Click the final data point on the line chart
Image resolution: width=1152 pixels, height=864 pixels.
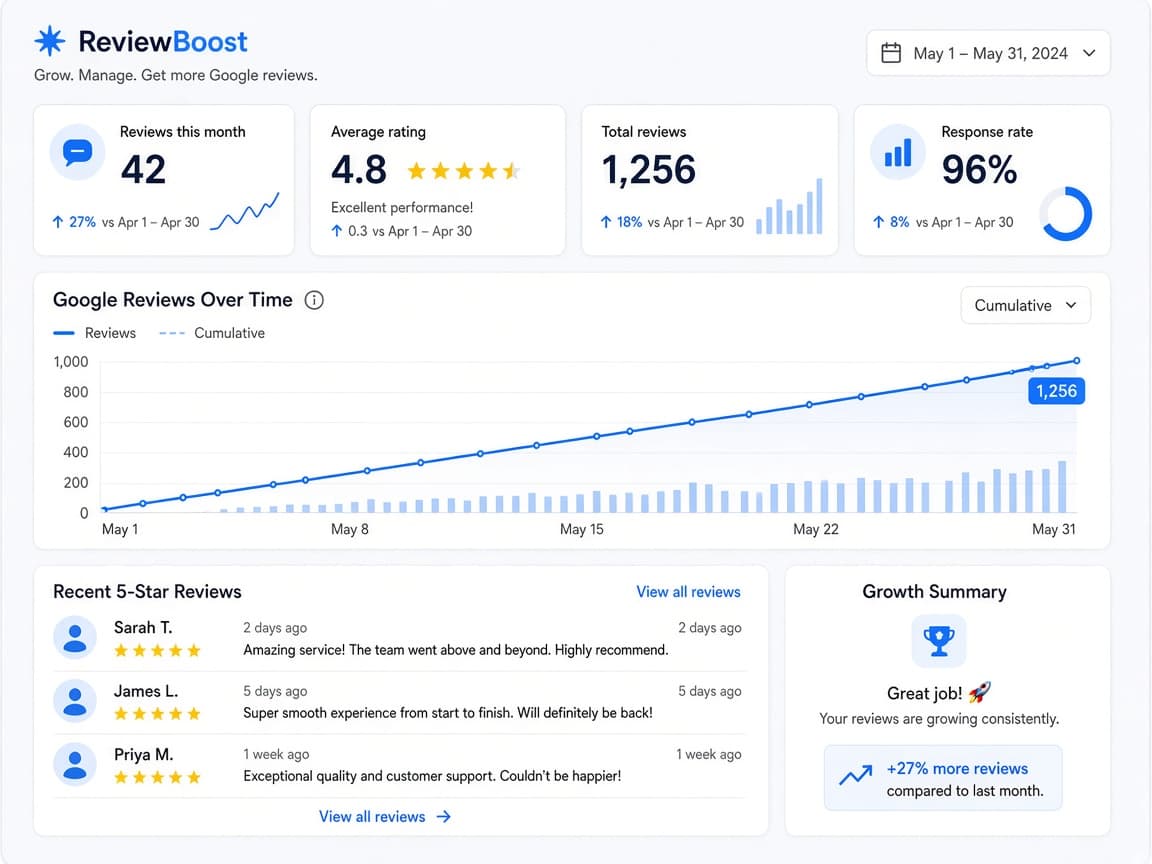coord(1076,361)
